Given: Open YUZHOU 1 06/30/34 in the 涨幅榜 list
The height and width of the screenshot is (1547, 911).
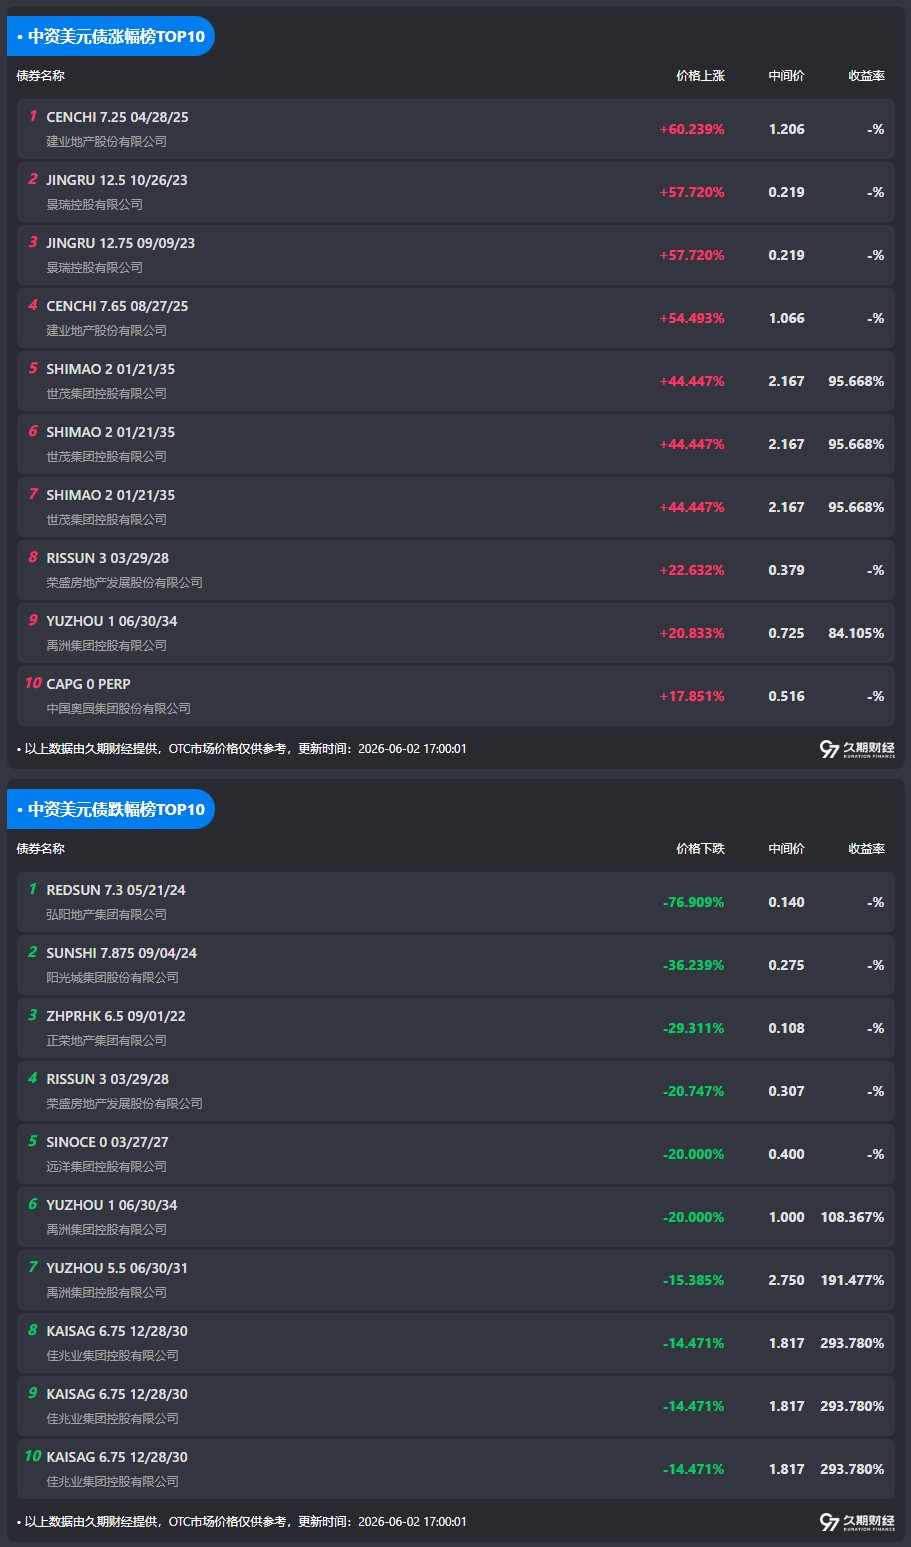Looking at the screenshot, I should tap(112, 621).
